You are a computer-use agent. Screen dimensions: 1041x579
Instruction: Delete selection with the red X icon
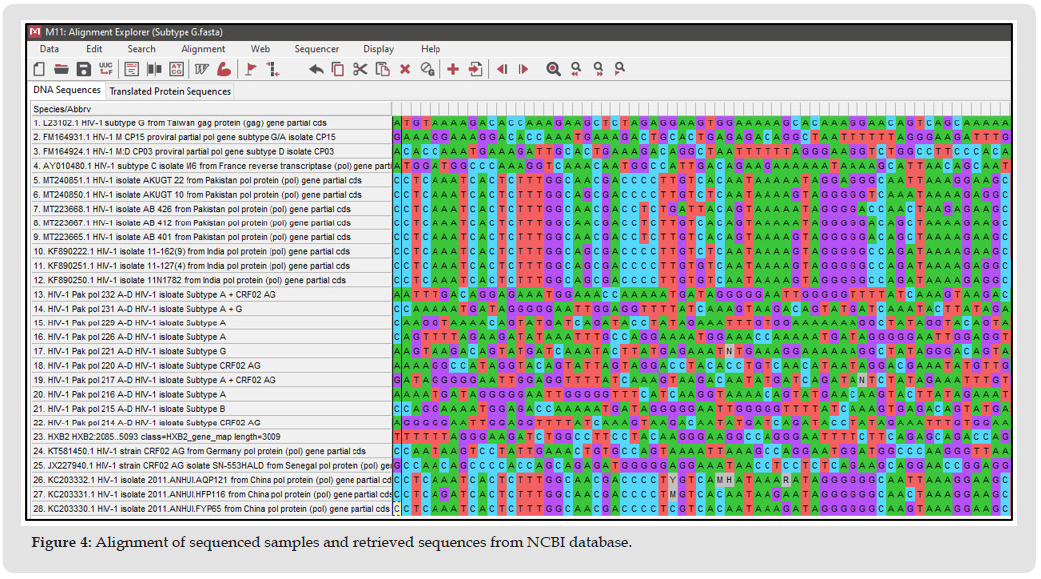pos(405,69)
